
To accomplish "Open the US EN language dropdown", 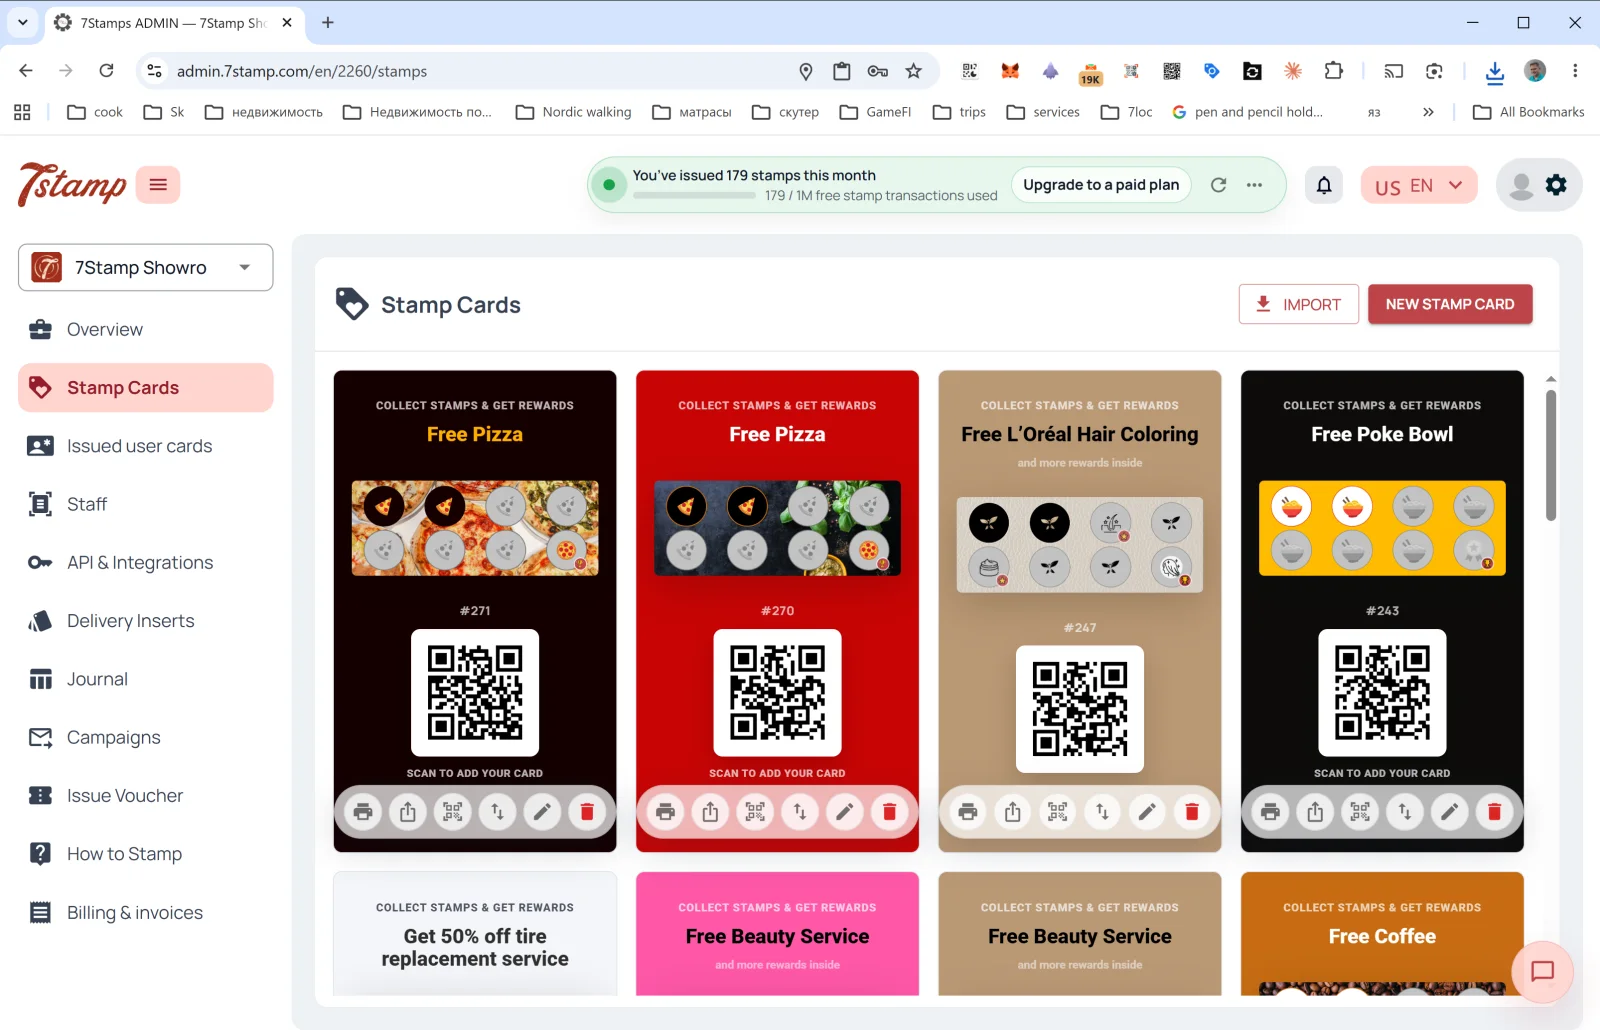I will click(1419, 185).
